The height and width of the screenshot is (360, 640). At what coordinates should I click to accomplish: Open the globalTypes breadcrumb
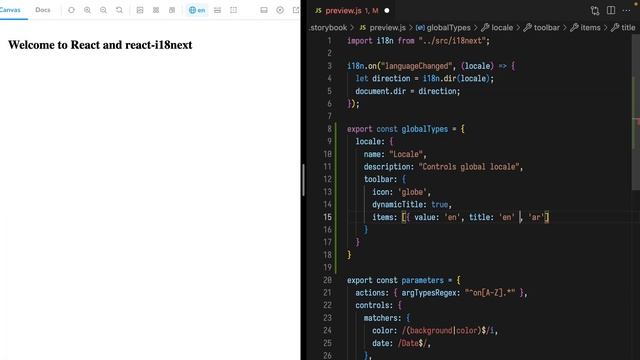click(448, 28)
